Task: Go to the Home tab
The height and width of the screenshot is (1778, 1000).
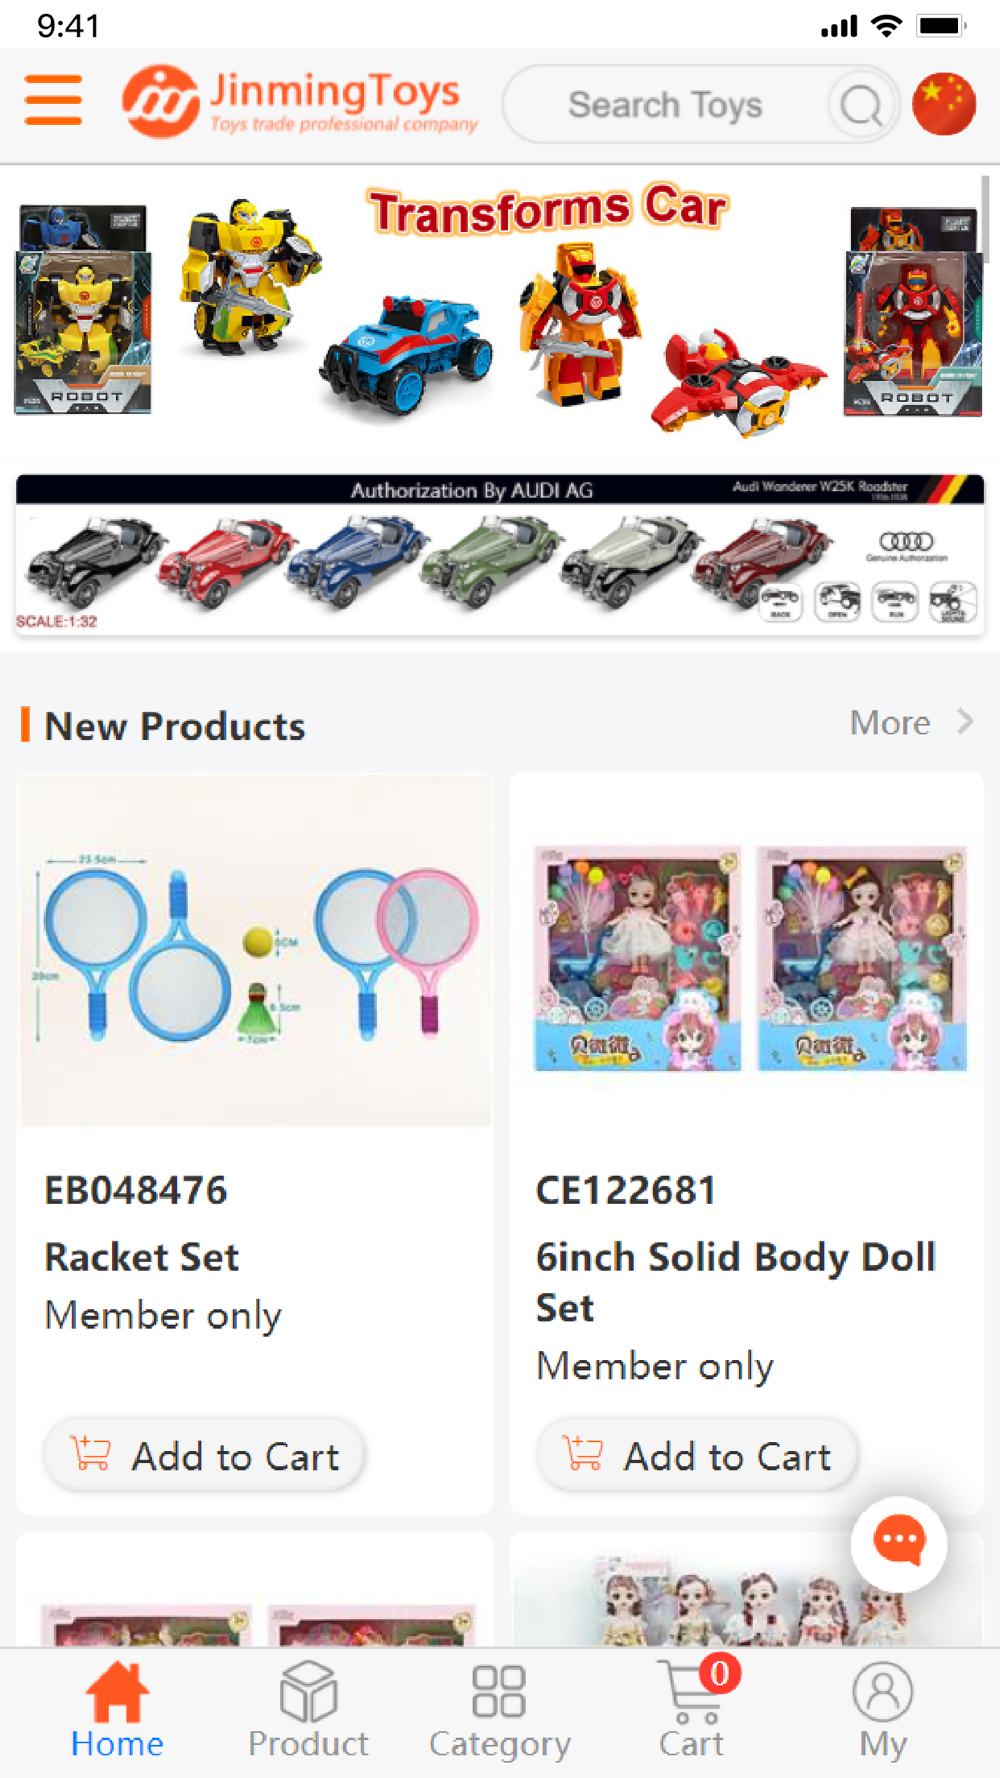Action: pyautogui.click(x=117, y=1711)
